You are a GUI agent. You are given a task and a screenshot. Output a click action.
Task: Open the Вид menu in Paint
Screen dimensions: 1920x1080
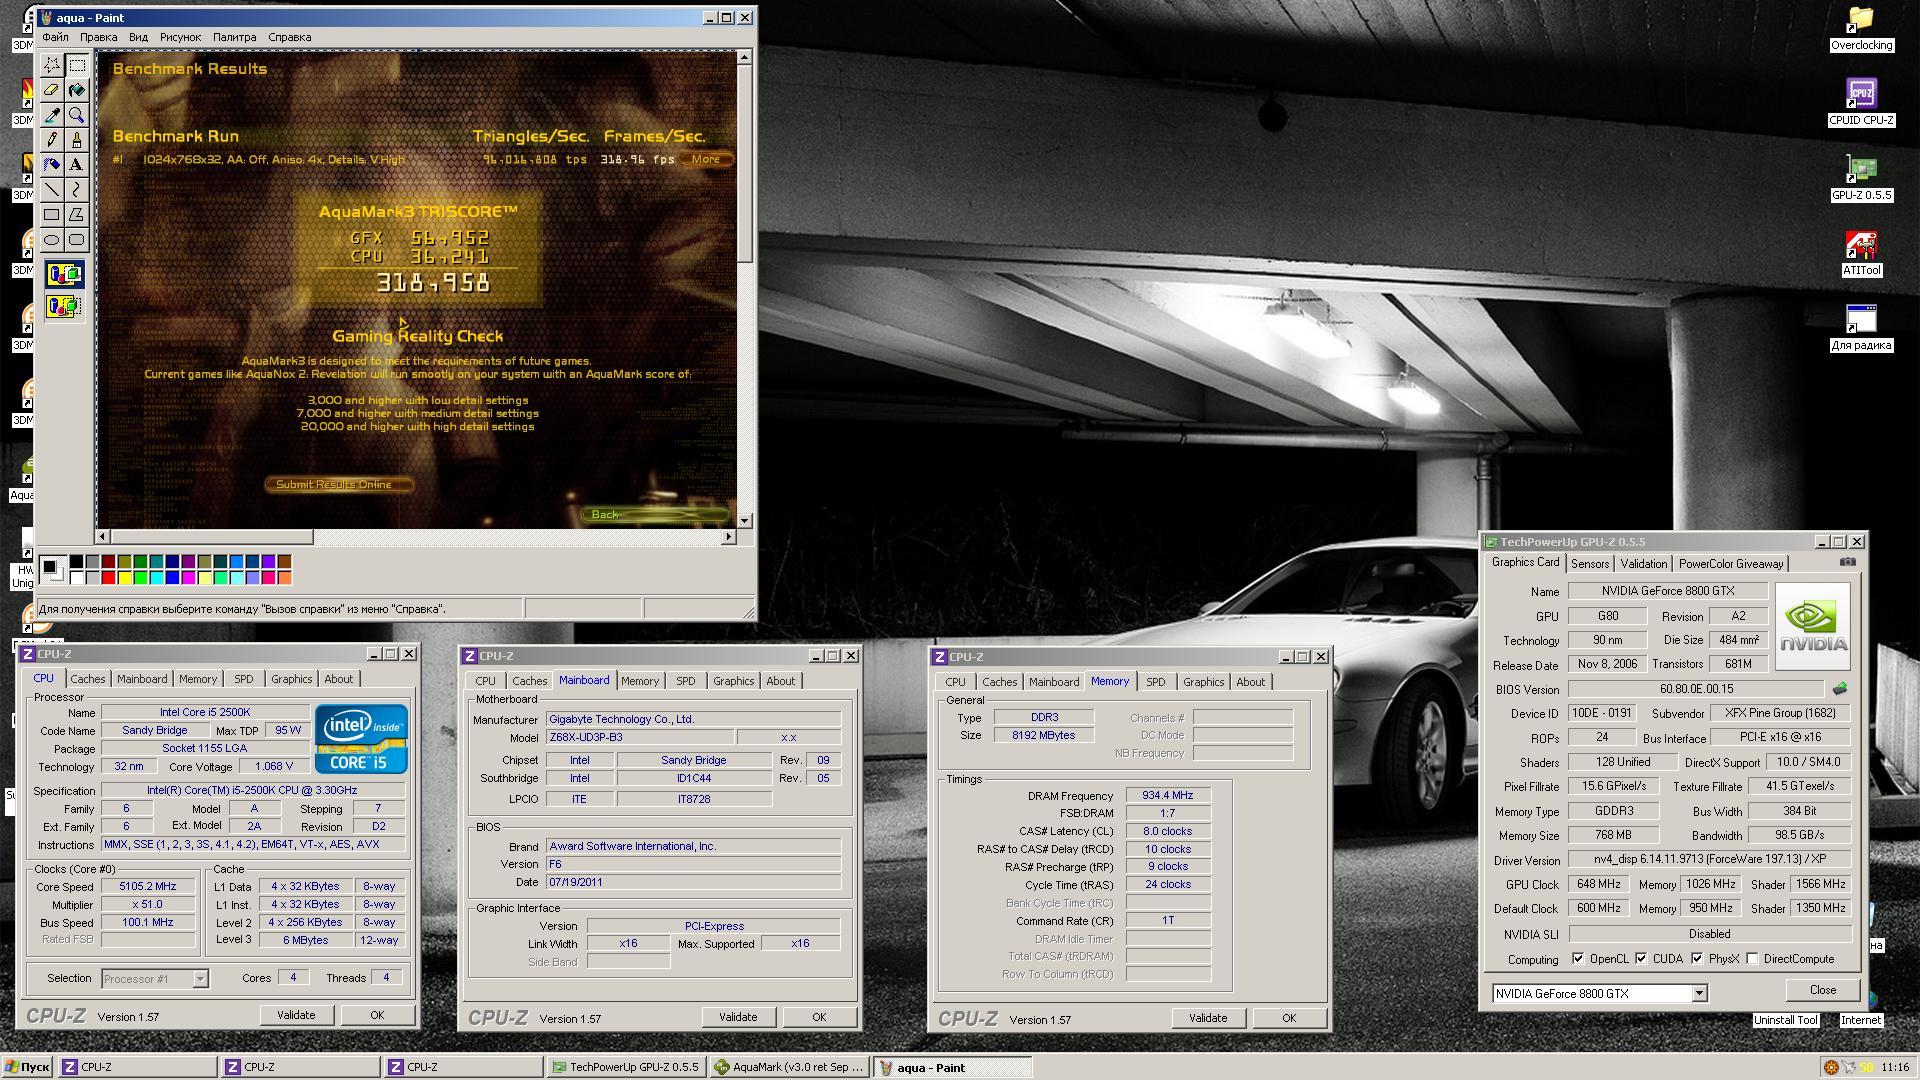click(x=138, y=37)
